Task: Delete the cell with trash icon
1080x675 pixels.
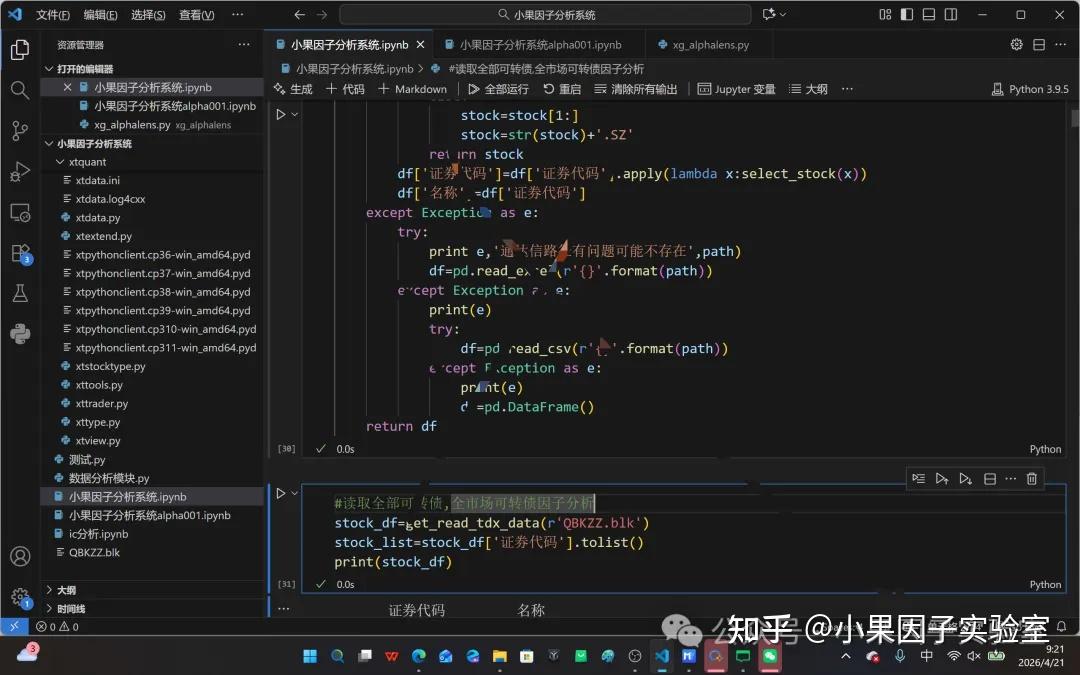Action: (1032, 479)
